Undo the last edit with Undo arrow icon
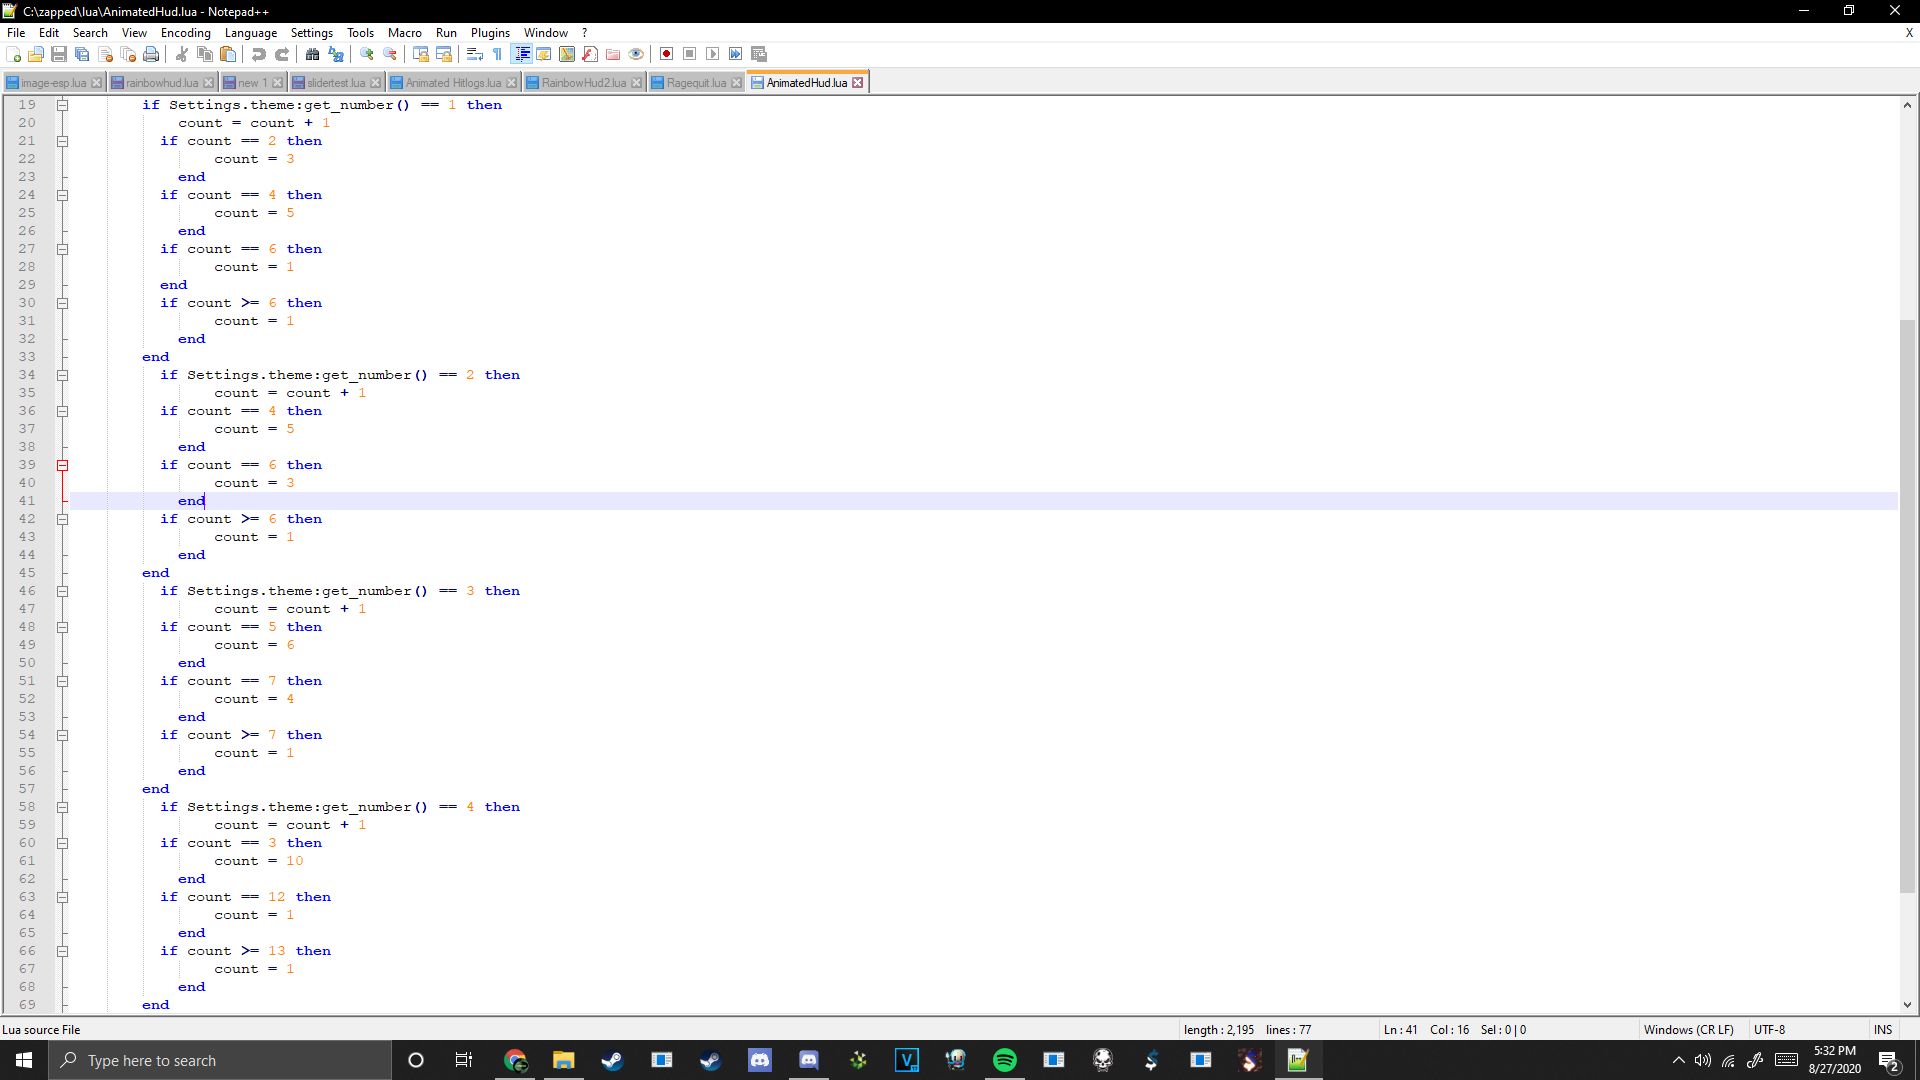 258,54
